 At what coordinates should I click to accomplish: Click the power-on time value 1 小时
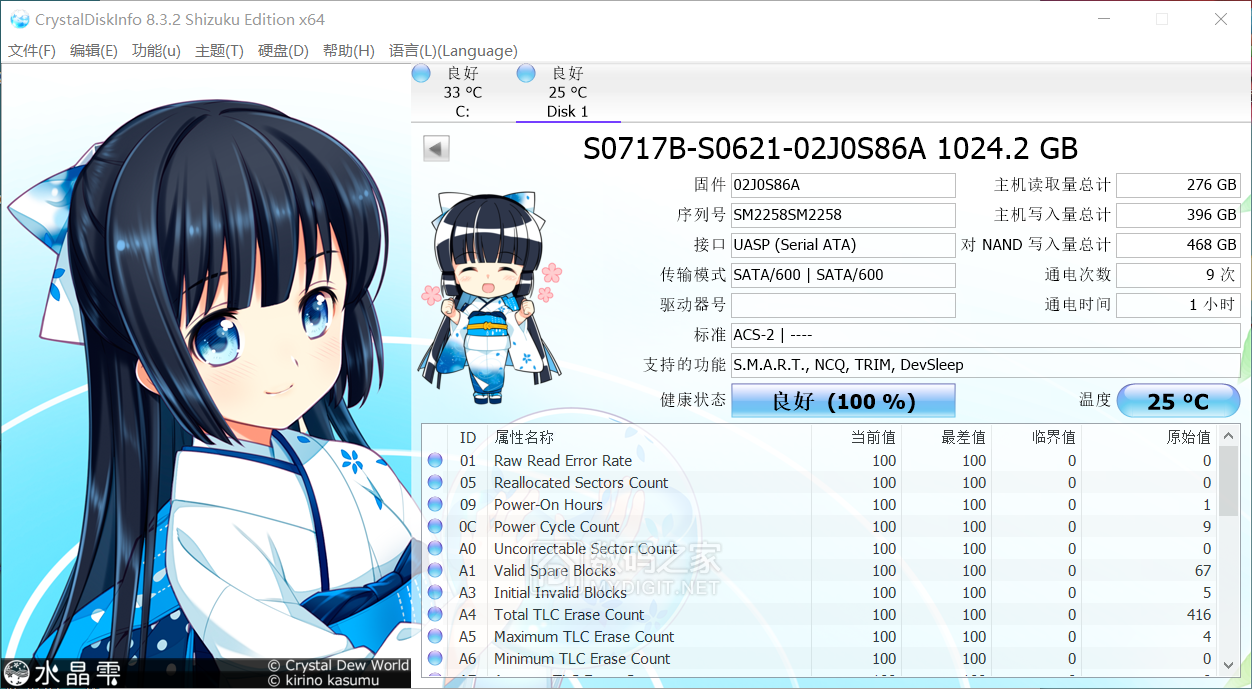click(x=1178, y=305)
